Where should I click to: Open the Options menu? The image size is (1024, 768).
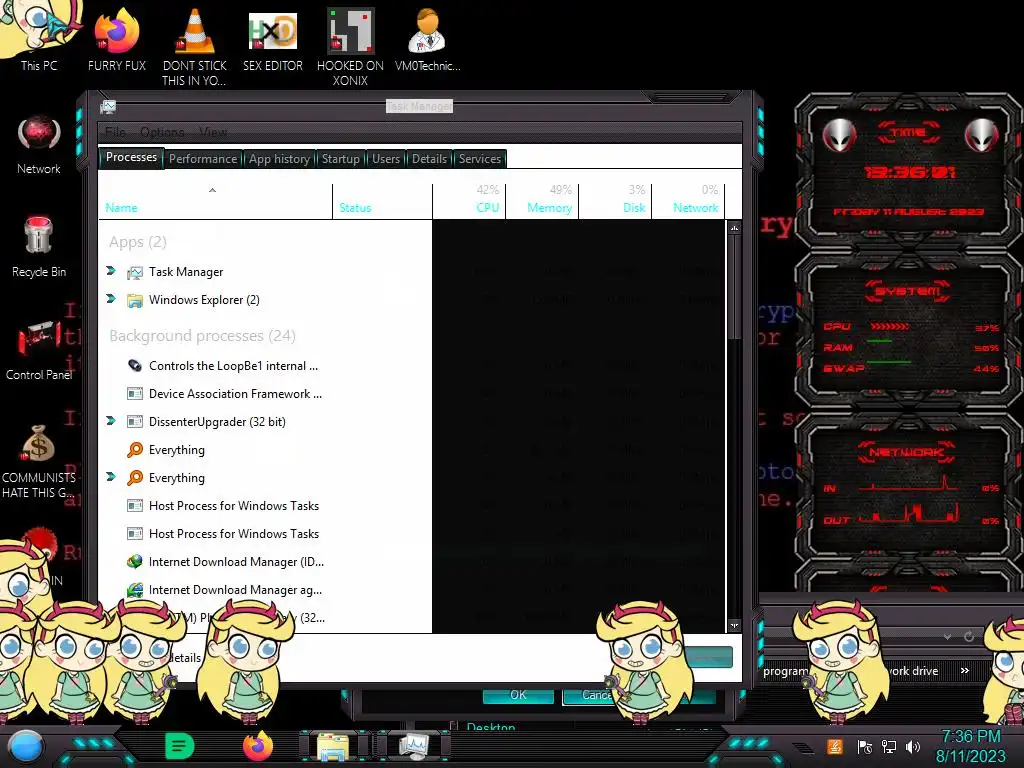[162, 132]
